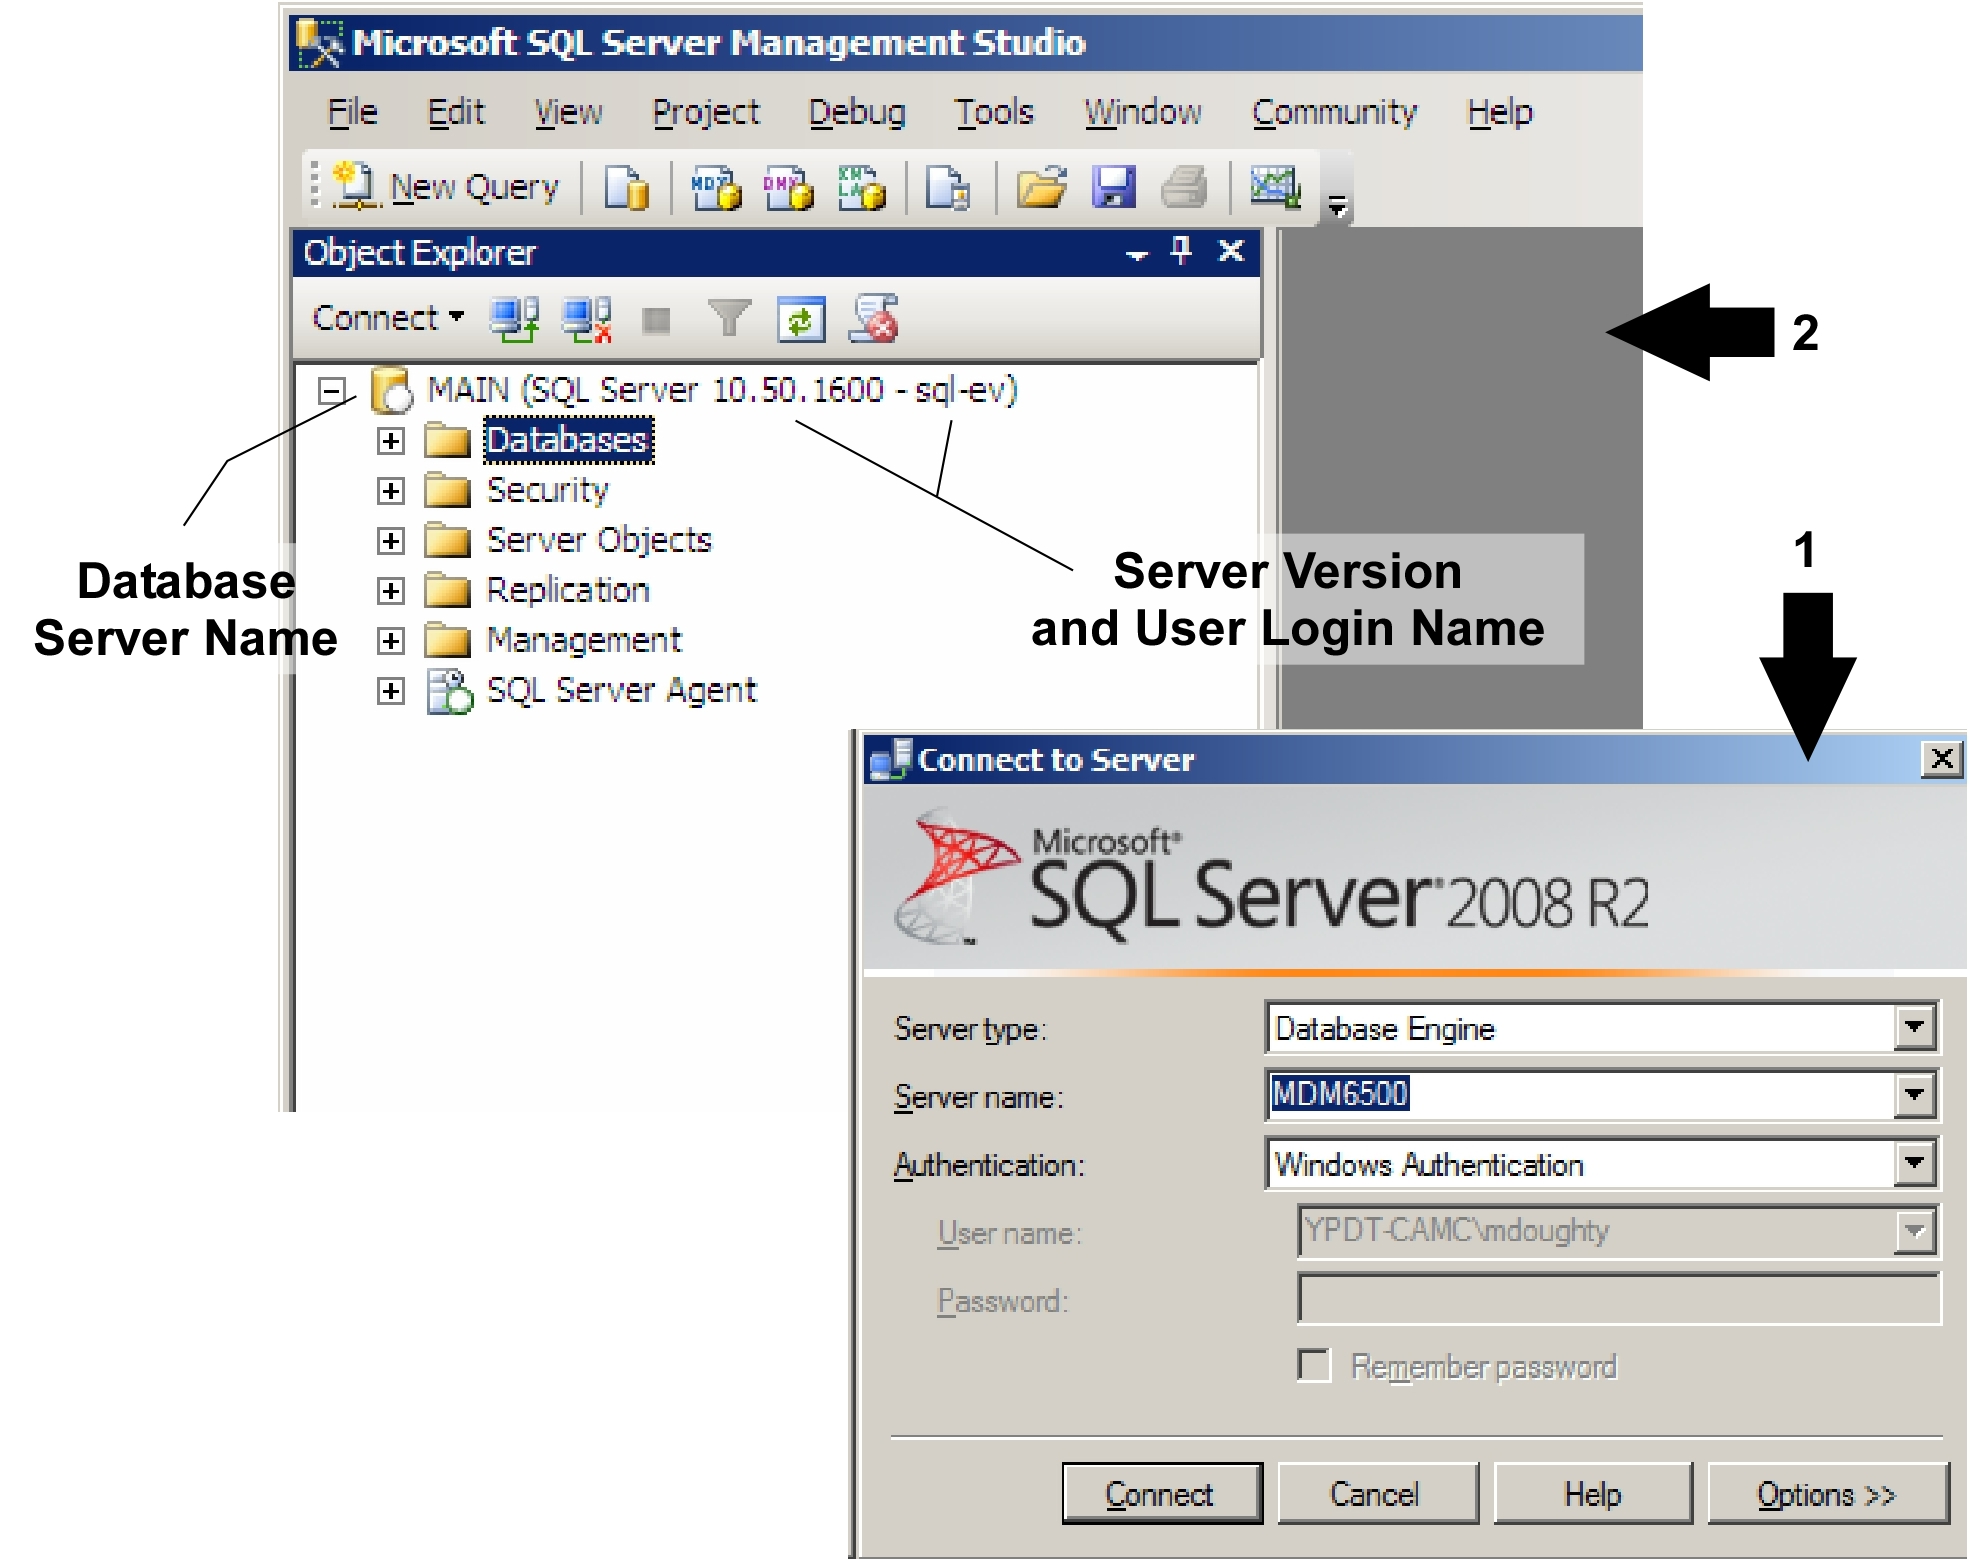Open the View menu

tap(568, 112)
